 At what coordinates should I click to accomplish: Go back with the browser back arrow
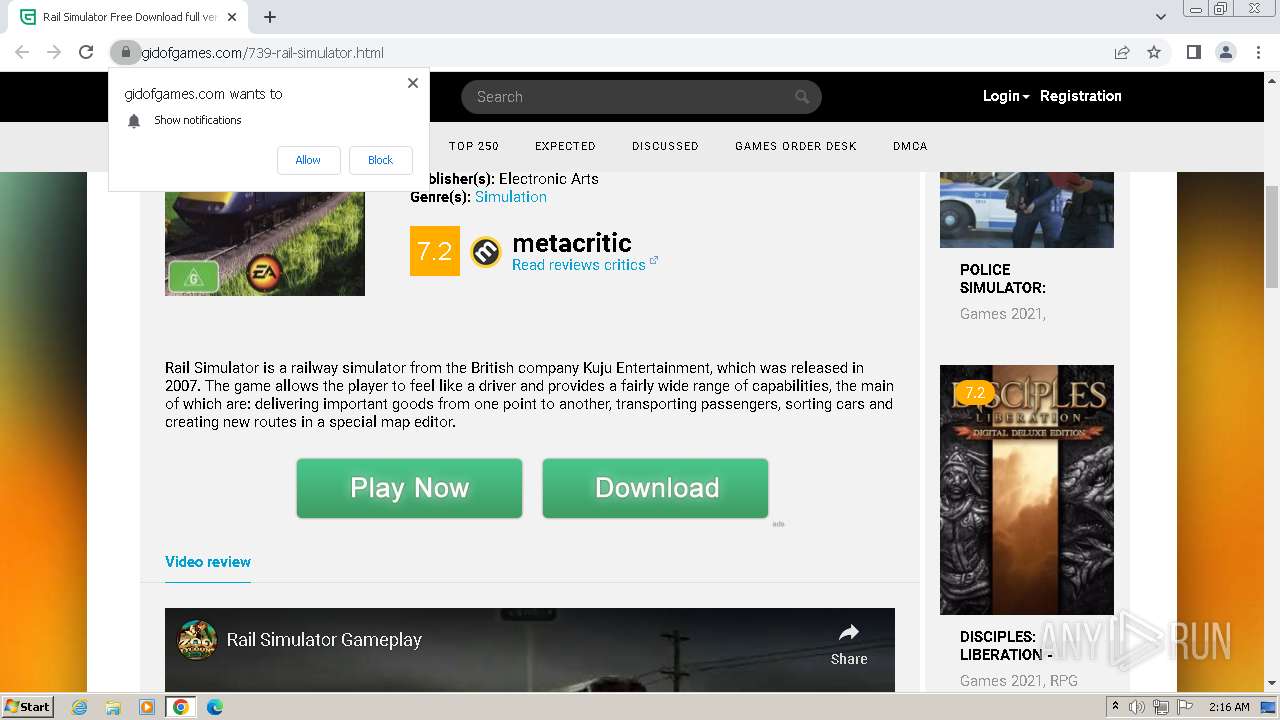pyautogui.click(x=22, y=52)
